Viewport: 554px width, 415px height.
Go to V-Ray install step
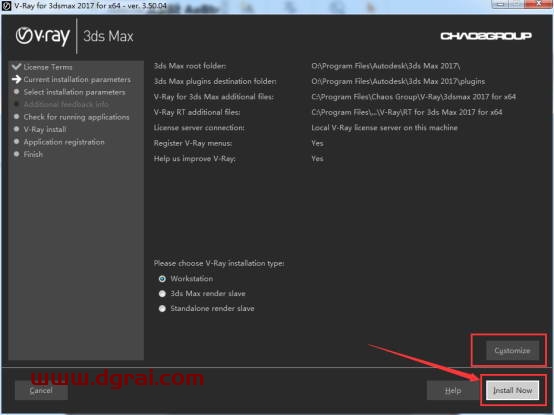pyautogui.click(x=45, y=129)
